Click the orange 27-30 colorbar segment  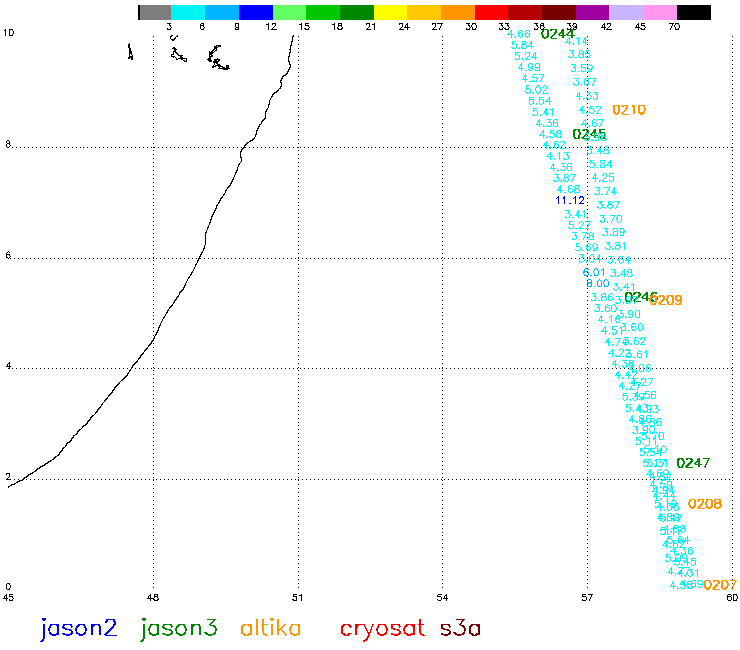458,13
